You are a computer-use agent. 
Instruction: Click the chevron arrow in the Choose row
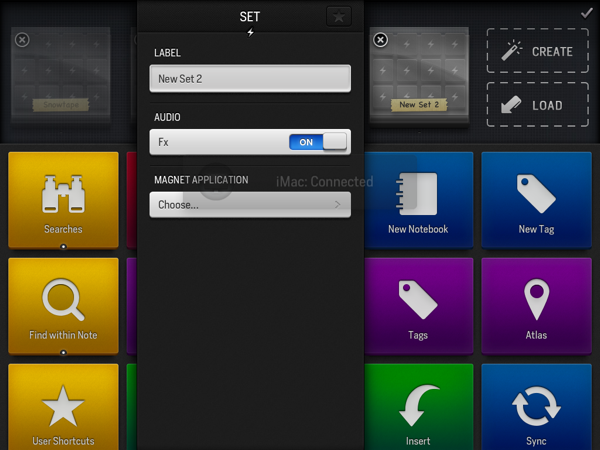(337, 205)
